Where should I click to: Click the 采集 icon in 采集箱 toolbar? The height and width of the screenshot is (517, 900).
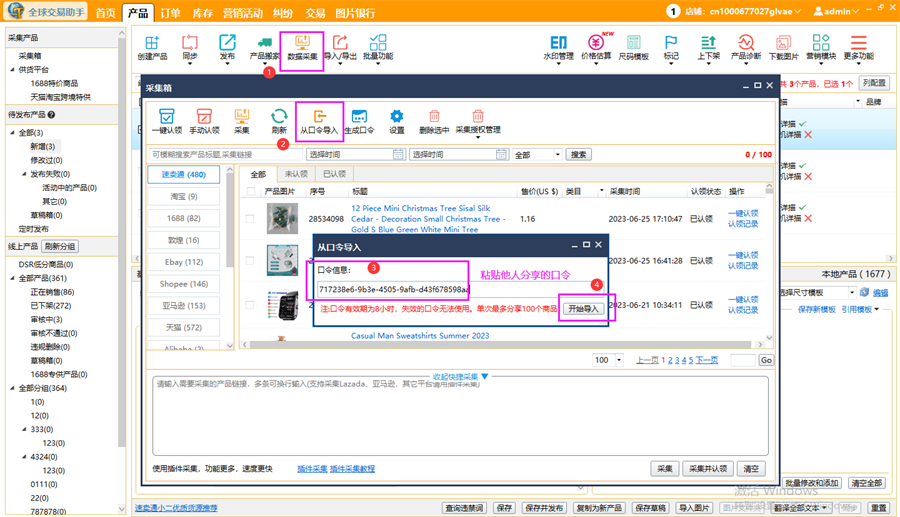pos(242,121)
